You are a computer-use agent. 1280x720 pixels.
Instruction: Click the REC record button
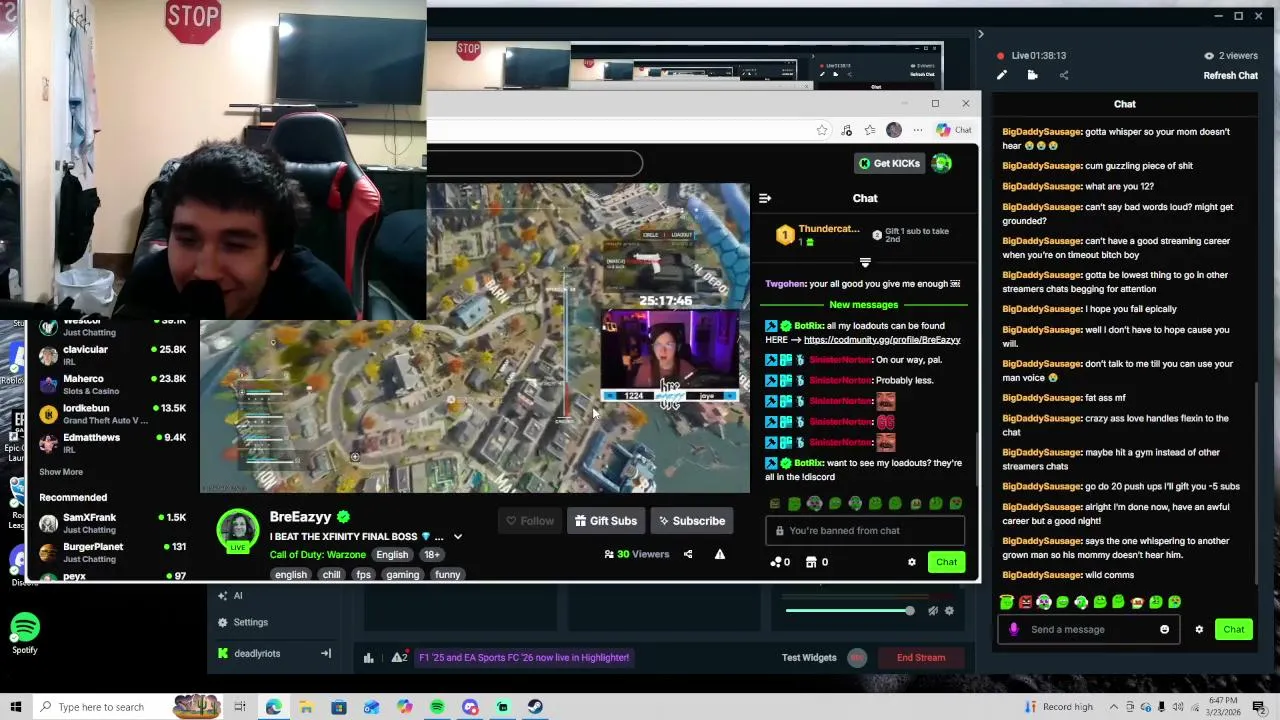coord(857,658)
